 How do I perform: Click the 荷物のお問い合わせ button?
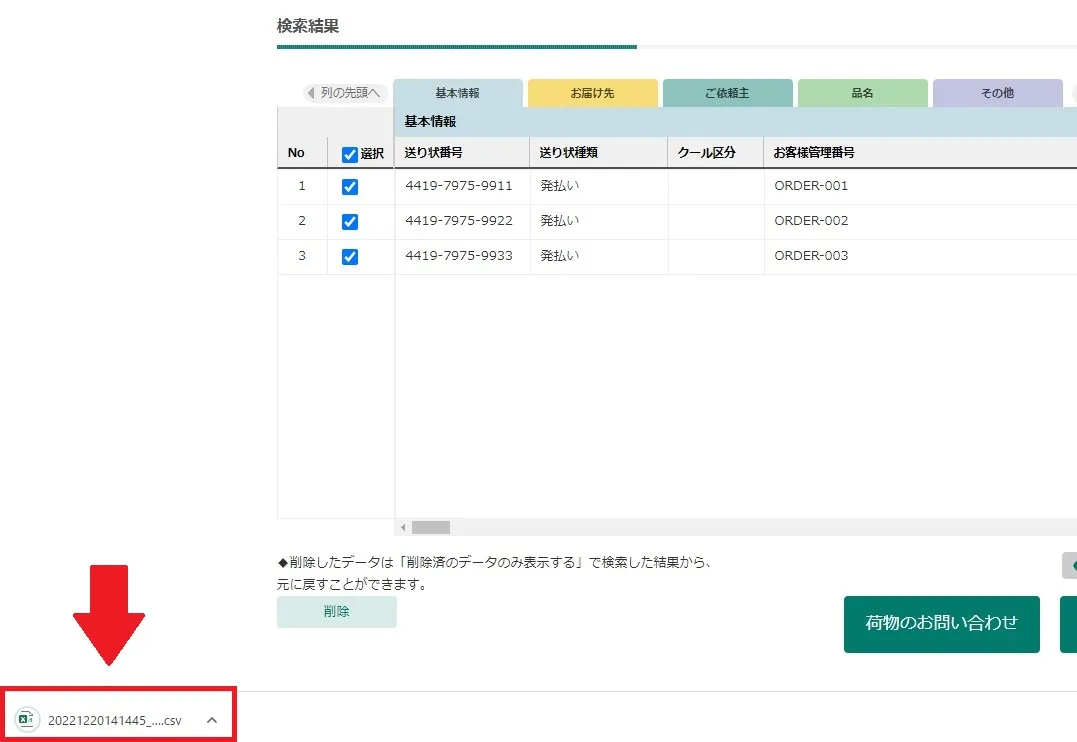(x=941, y=624)
